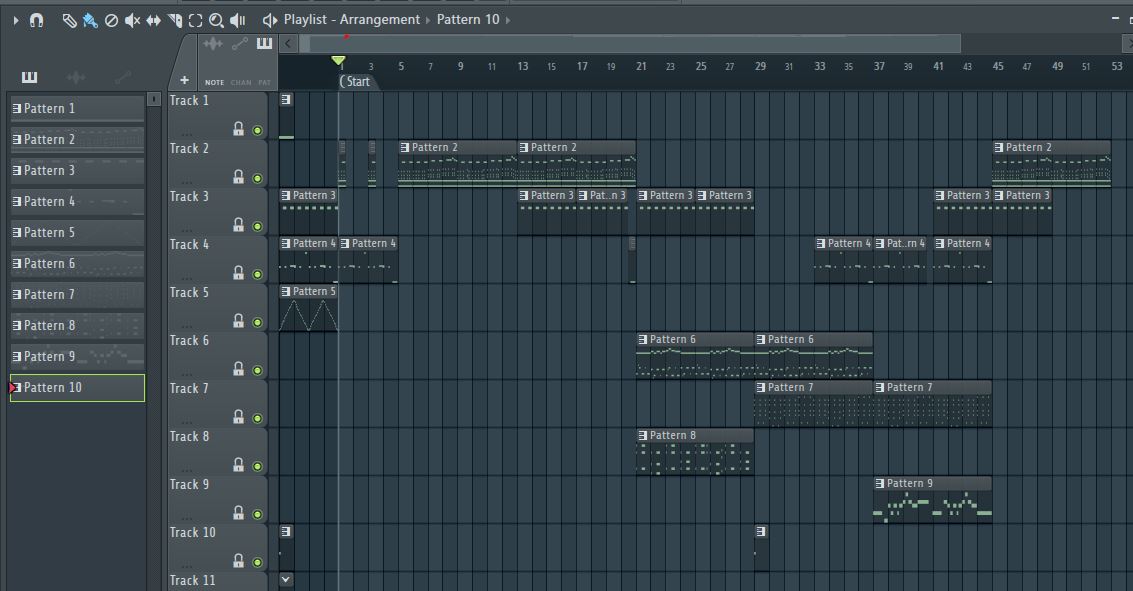
Task: Select the Paint brush tool
Action: tap(90, 21)
